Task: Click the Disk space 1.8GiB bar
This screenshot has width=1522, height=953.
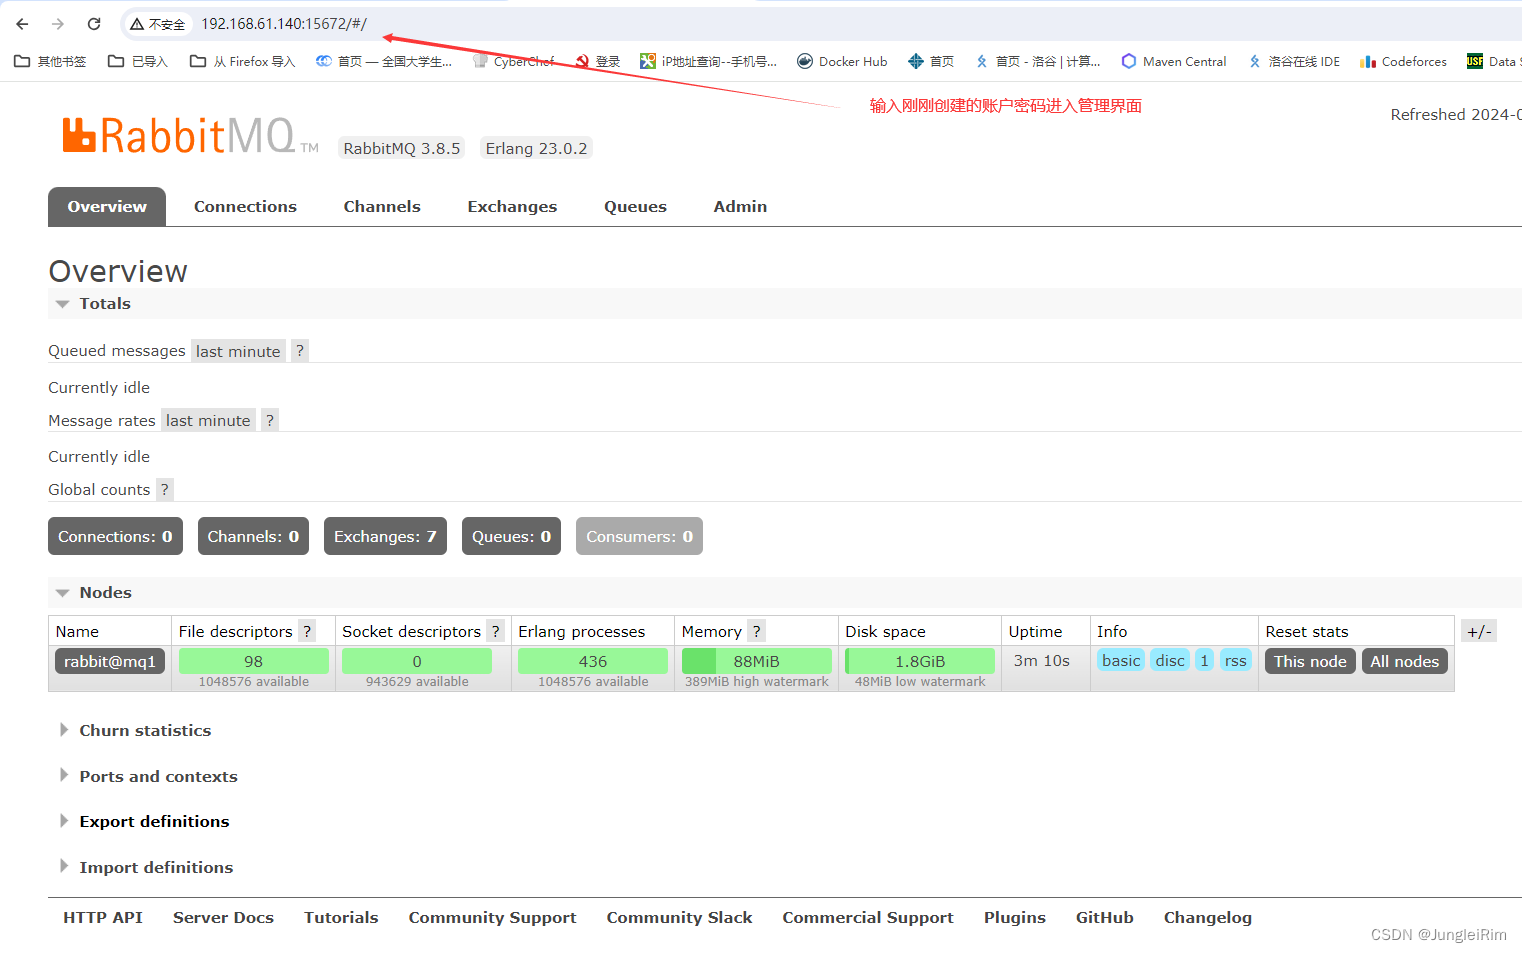Action: (920, 661)
